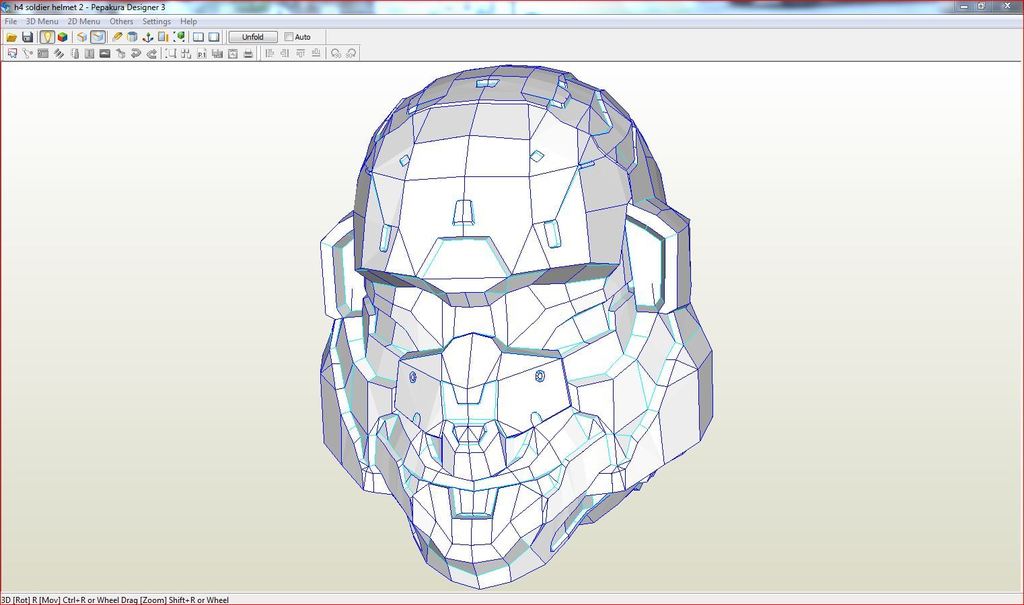Image resolution: width=1024 pixels, height=605 pixels.
Task: Click the Pepakura app icon in title bar
Action: click(7, 7)
